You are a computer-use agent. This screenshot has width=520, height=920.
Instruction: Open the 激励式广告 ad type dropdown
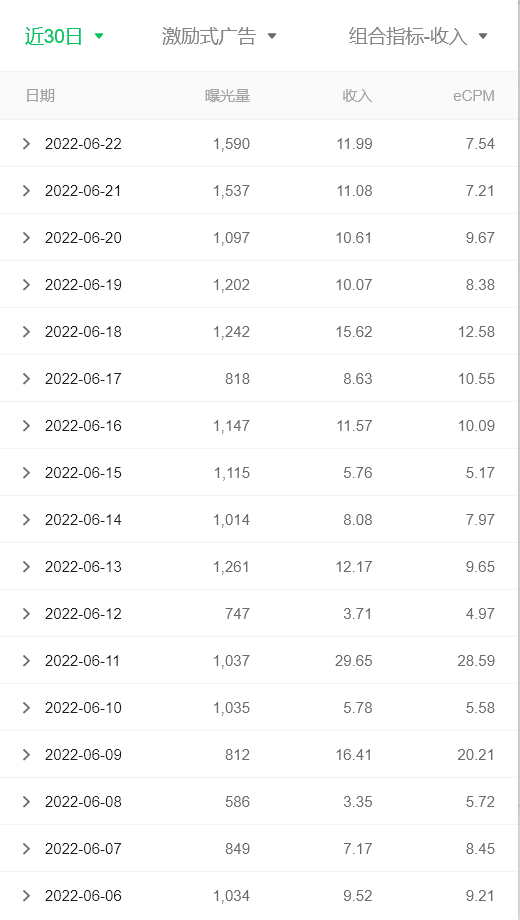(x=219, y=36)
